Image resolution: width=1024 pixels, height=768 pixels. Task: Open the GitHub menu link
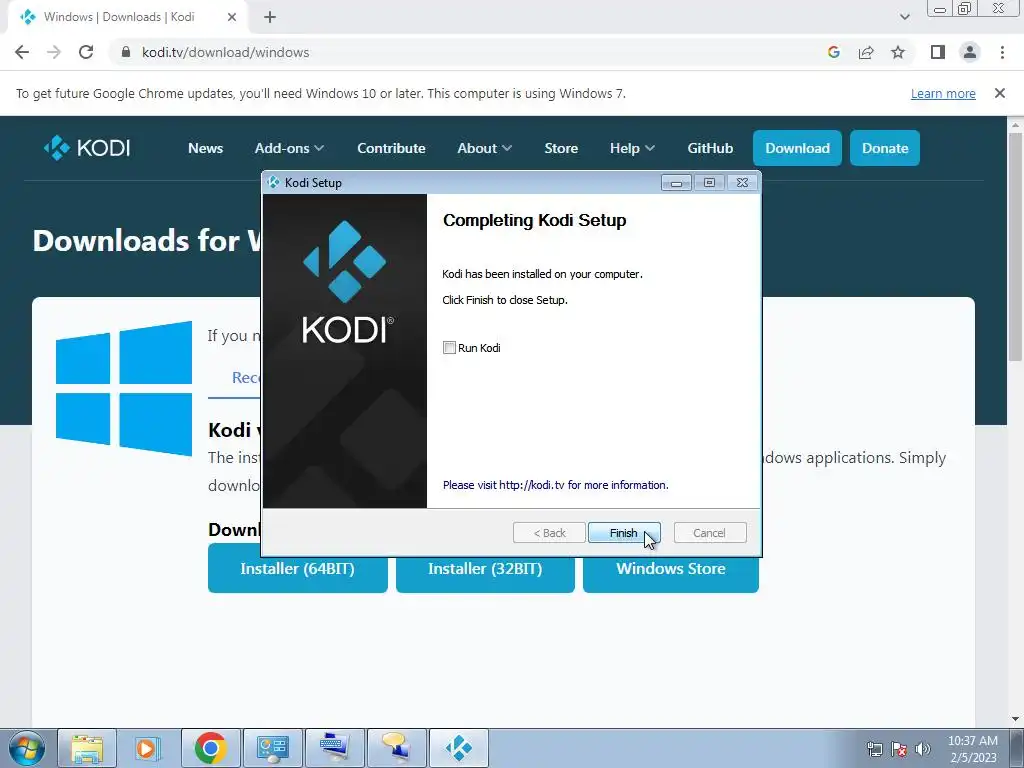(710, 148)
